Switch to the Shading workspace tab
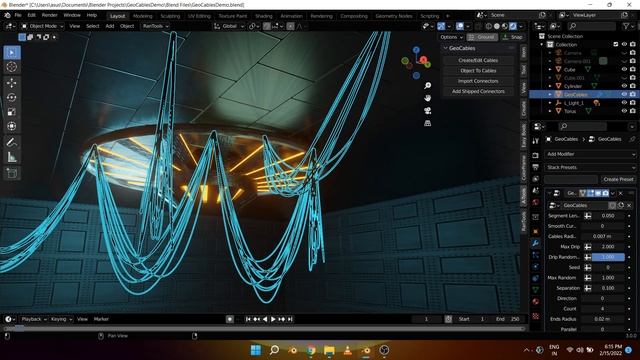 (264, 16)
